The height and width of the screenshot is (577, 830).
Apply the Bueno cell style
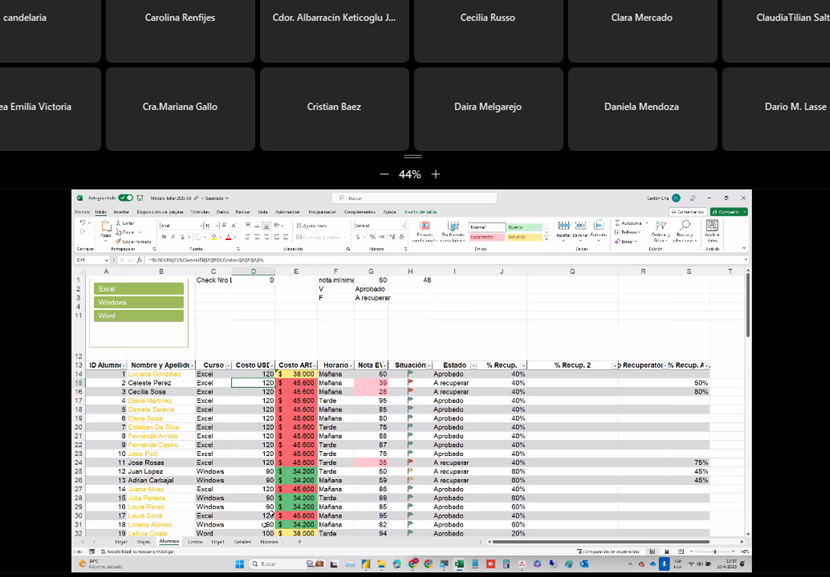pos(525,227)
